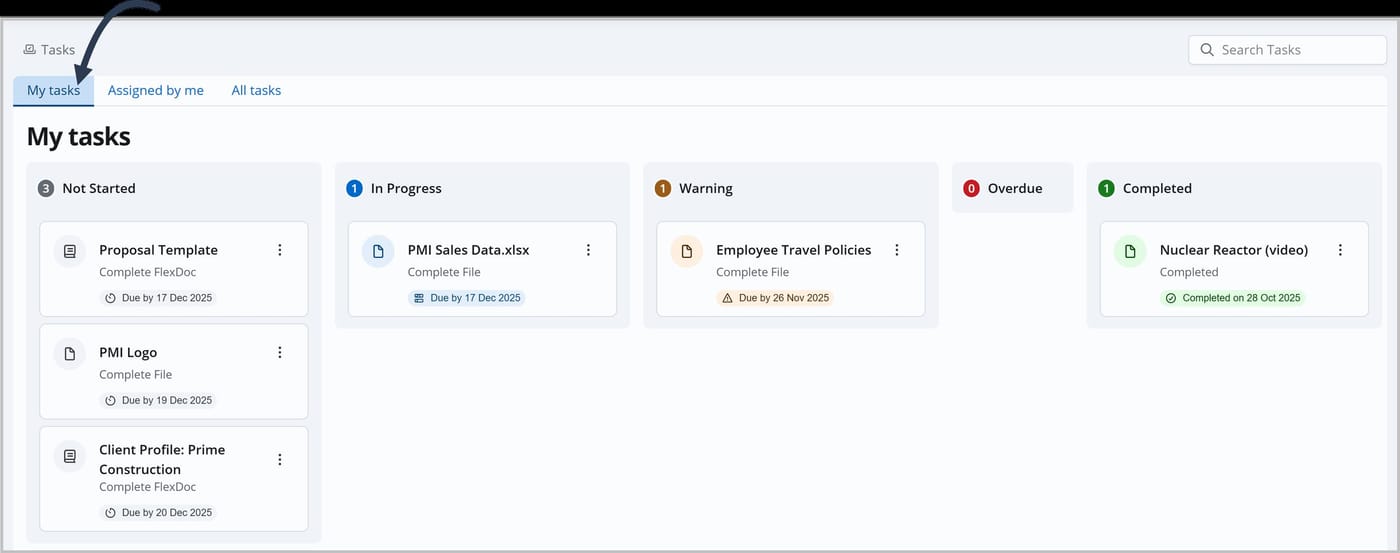This screenshot has width=1400, height=553.
Task: Click the 'Warning' column heading
Action: (x=706, y=188)
